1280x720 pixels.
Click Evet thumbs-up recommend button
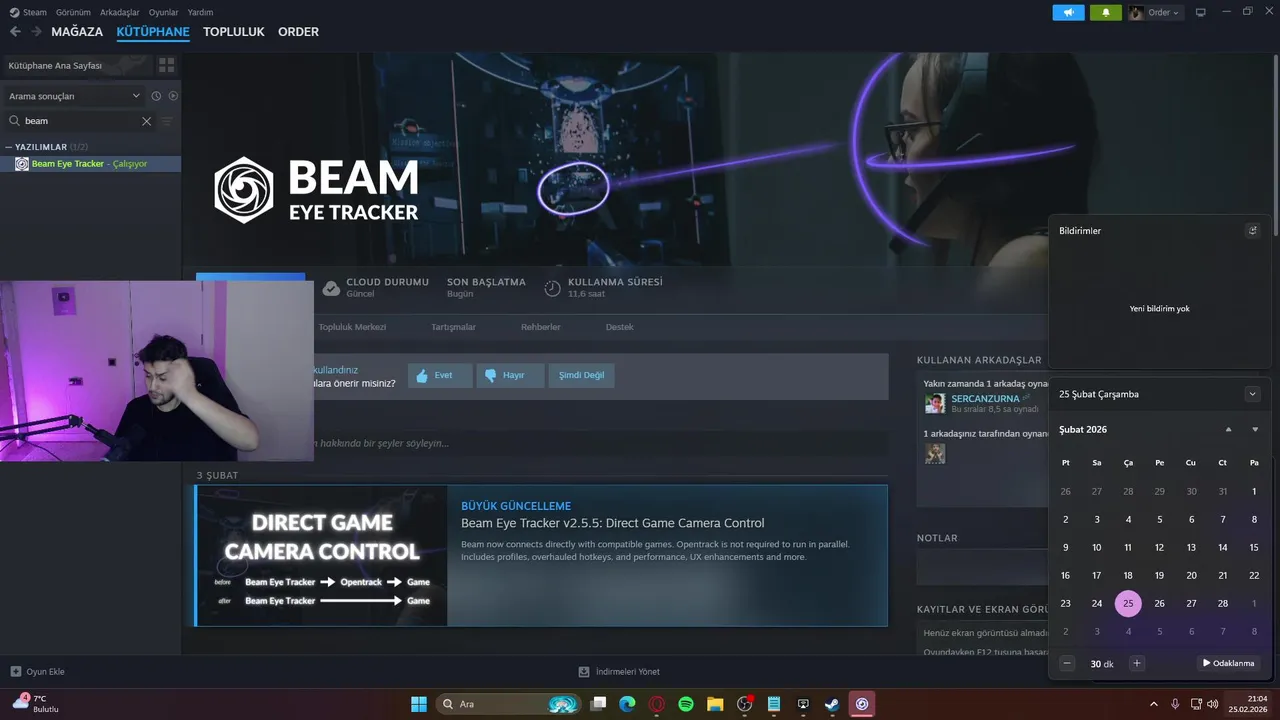pos(440,375)
